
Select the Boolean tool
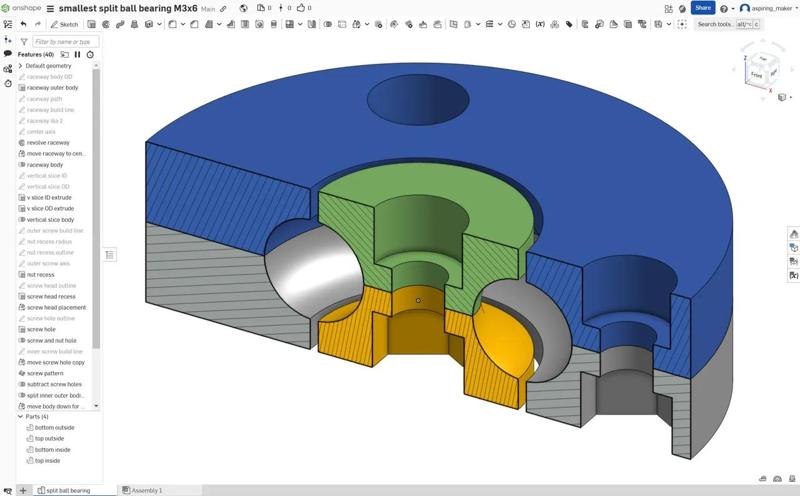(x=328, y=24)
